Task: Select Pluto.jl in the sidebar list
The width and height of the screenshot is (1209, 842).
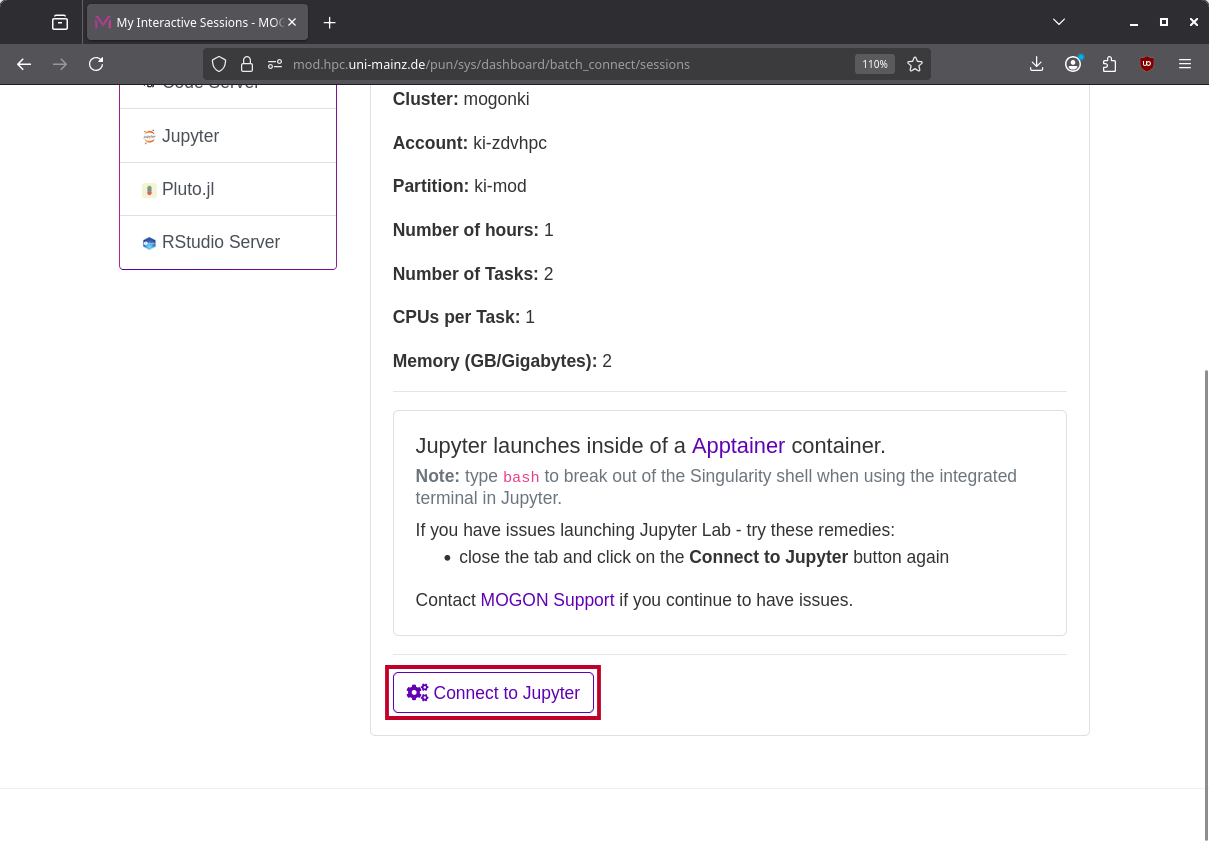Action: [228, 189]
